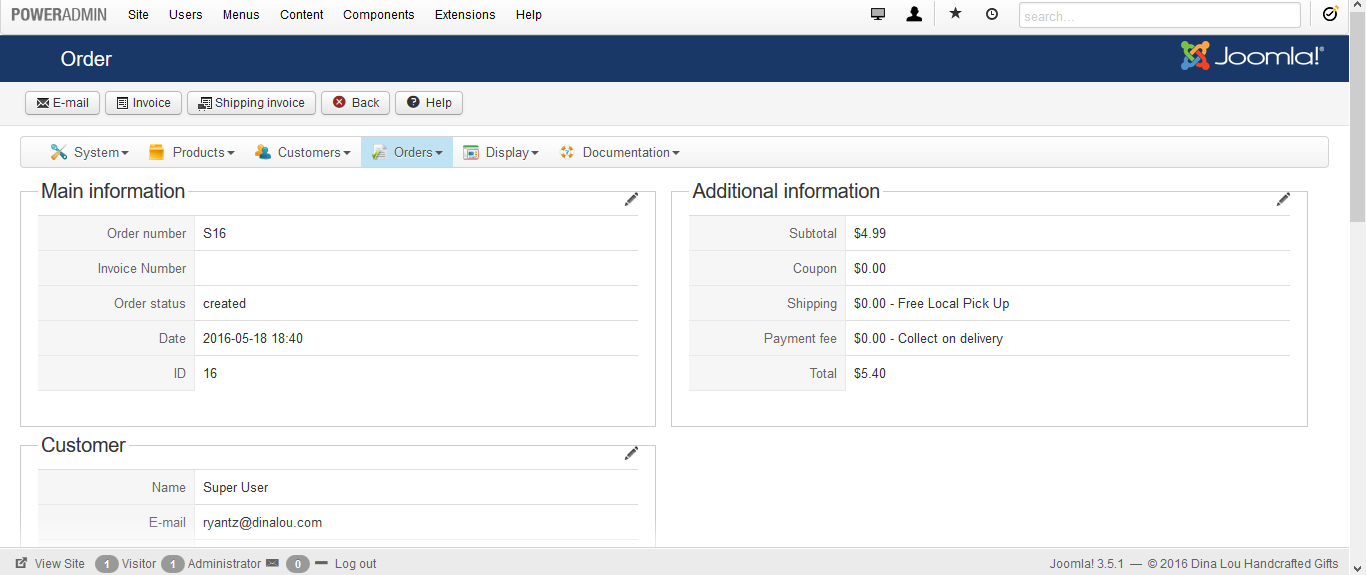Open the Content menu

tap(302, 14)
